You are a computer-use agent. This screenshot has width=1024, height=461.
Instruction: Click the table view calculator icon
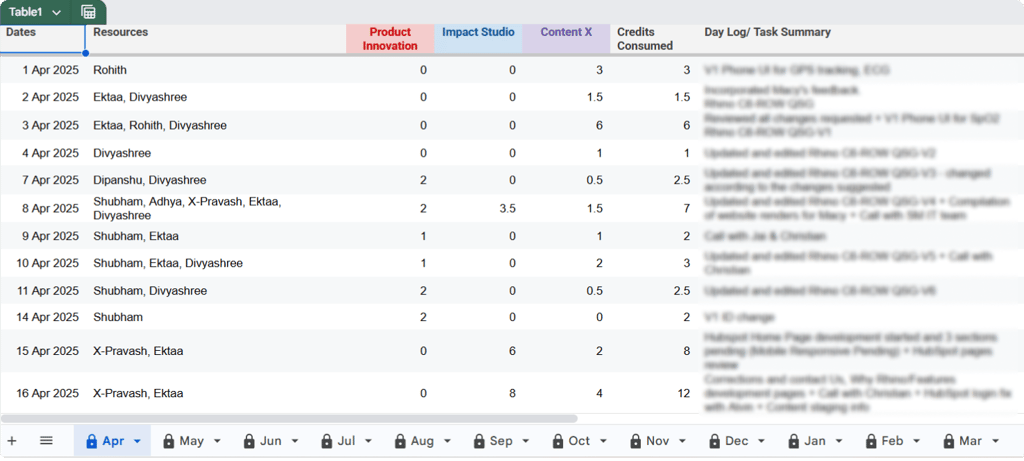88,12
